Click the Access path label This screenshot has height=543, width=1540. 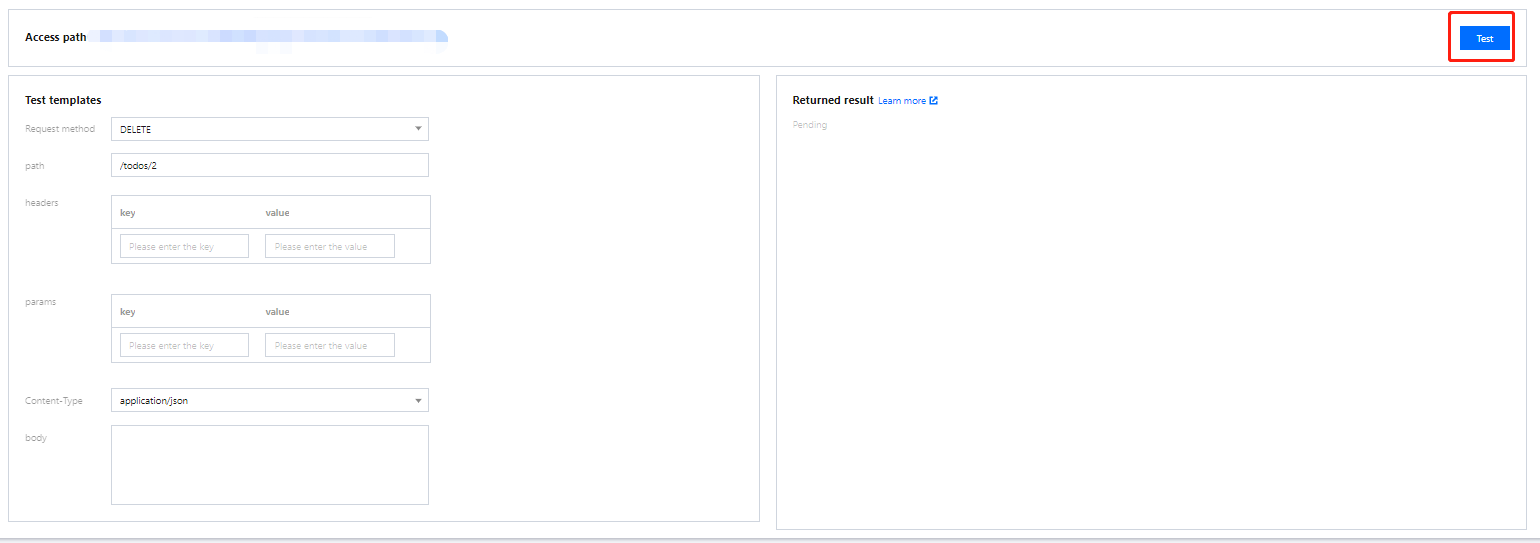pos(56,37)
